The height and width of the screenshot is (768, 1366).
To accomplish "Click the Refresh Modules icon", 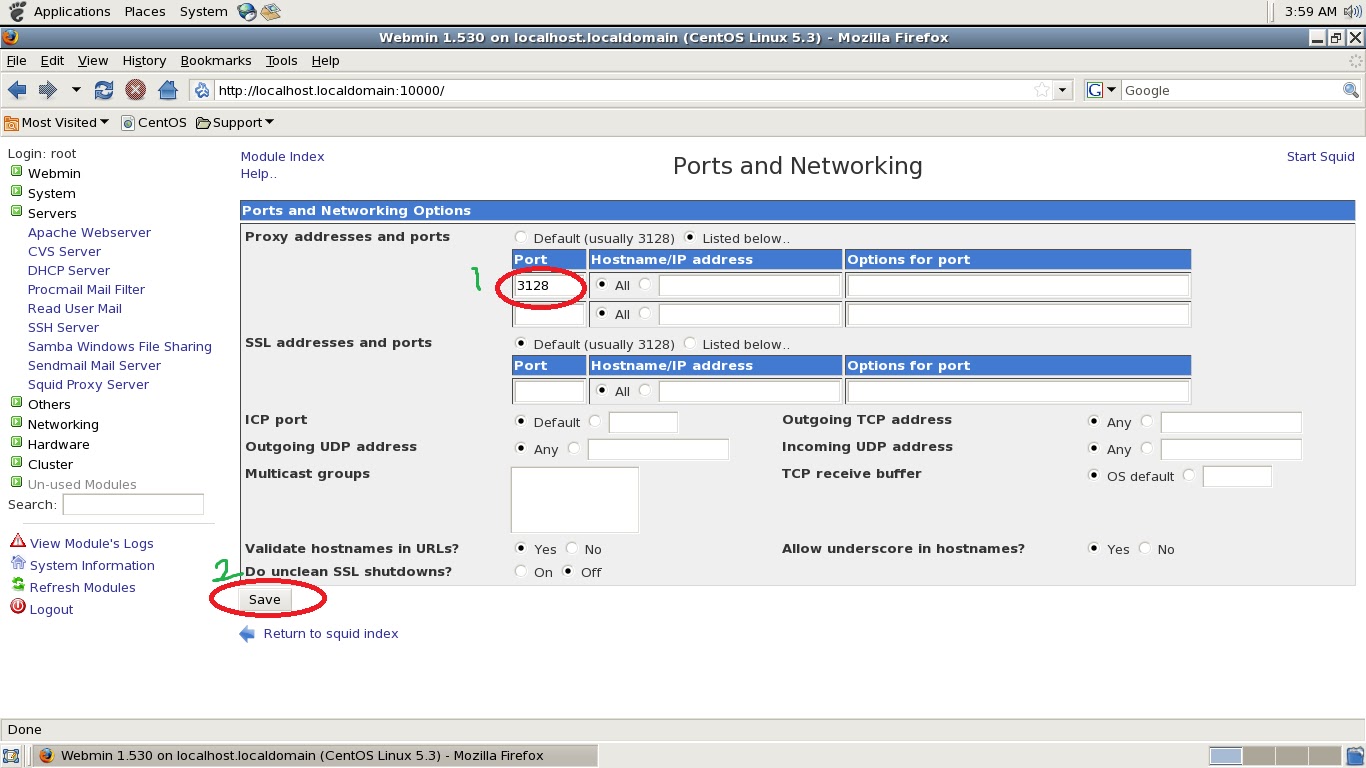I will [16, 587].
